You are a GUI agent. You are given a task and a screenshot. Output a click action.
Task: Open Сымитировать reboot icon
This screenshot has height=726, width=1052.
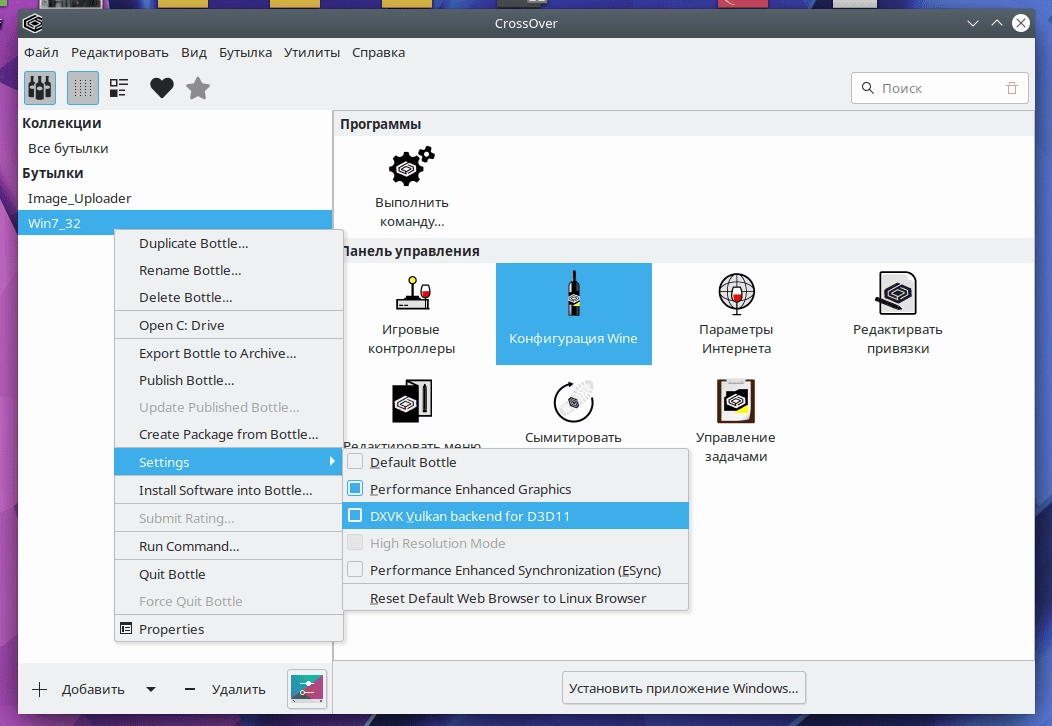click(574, 401)
